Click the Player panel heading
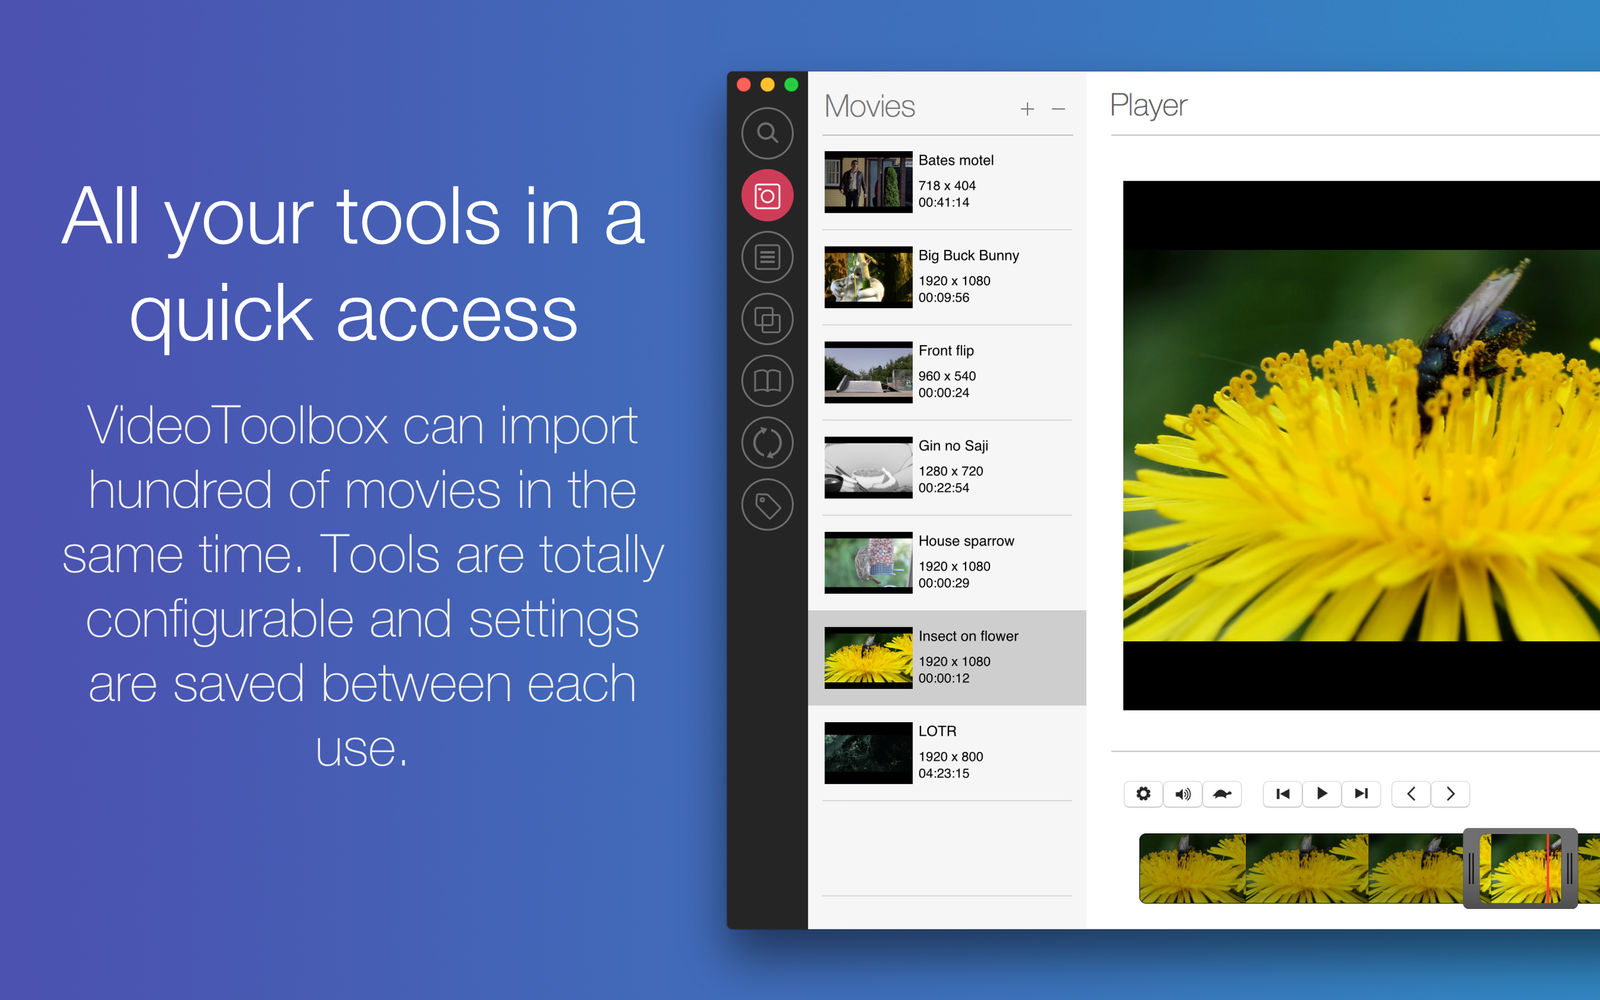 coord(1148,106)
